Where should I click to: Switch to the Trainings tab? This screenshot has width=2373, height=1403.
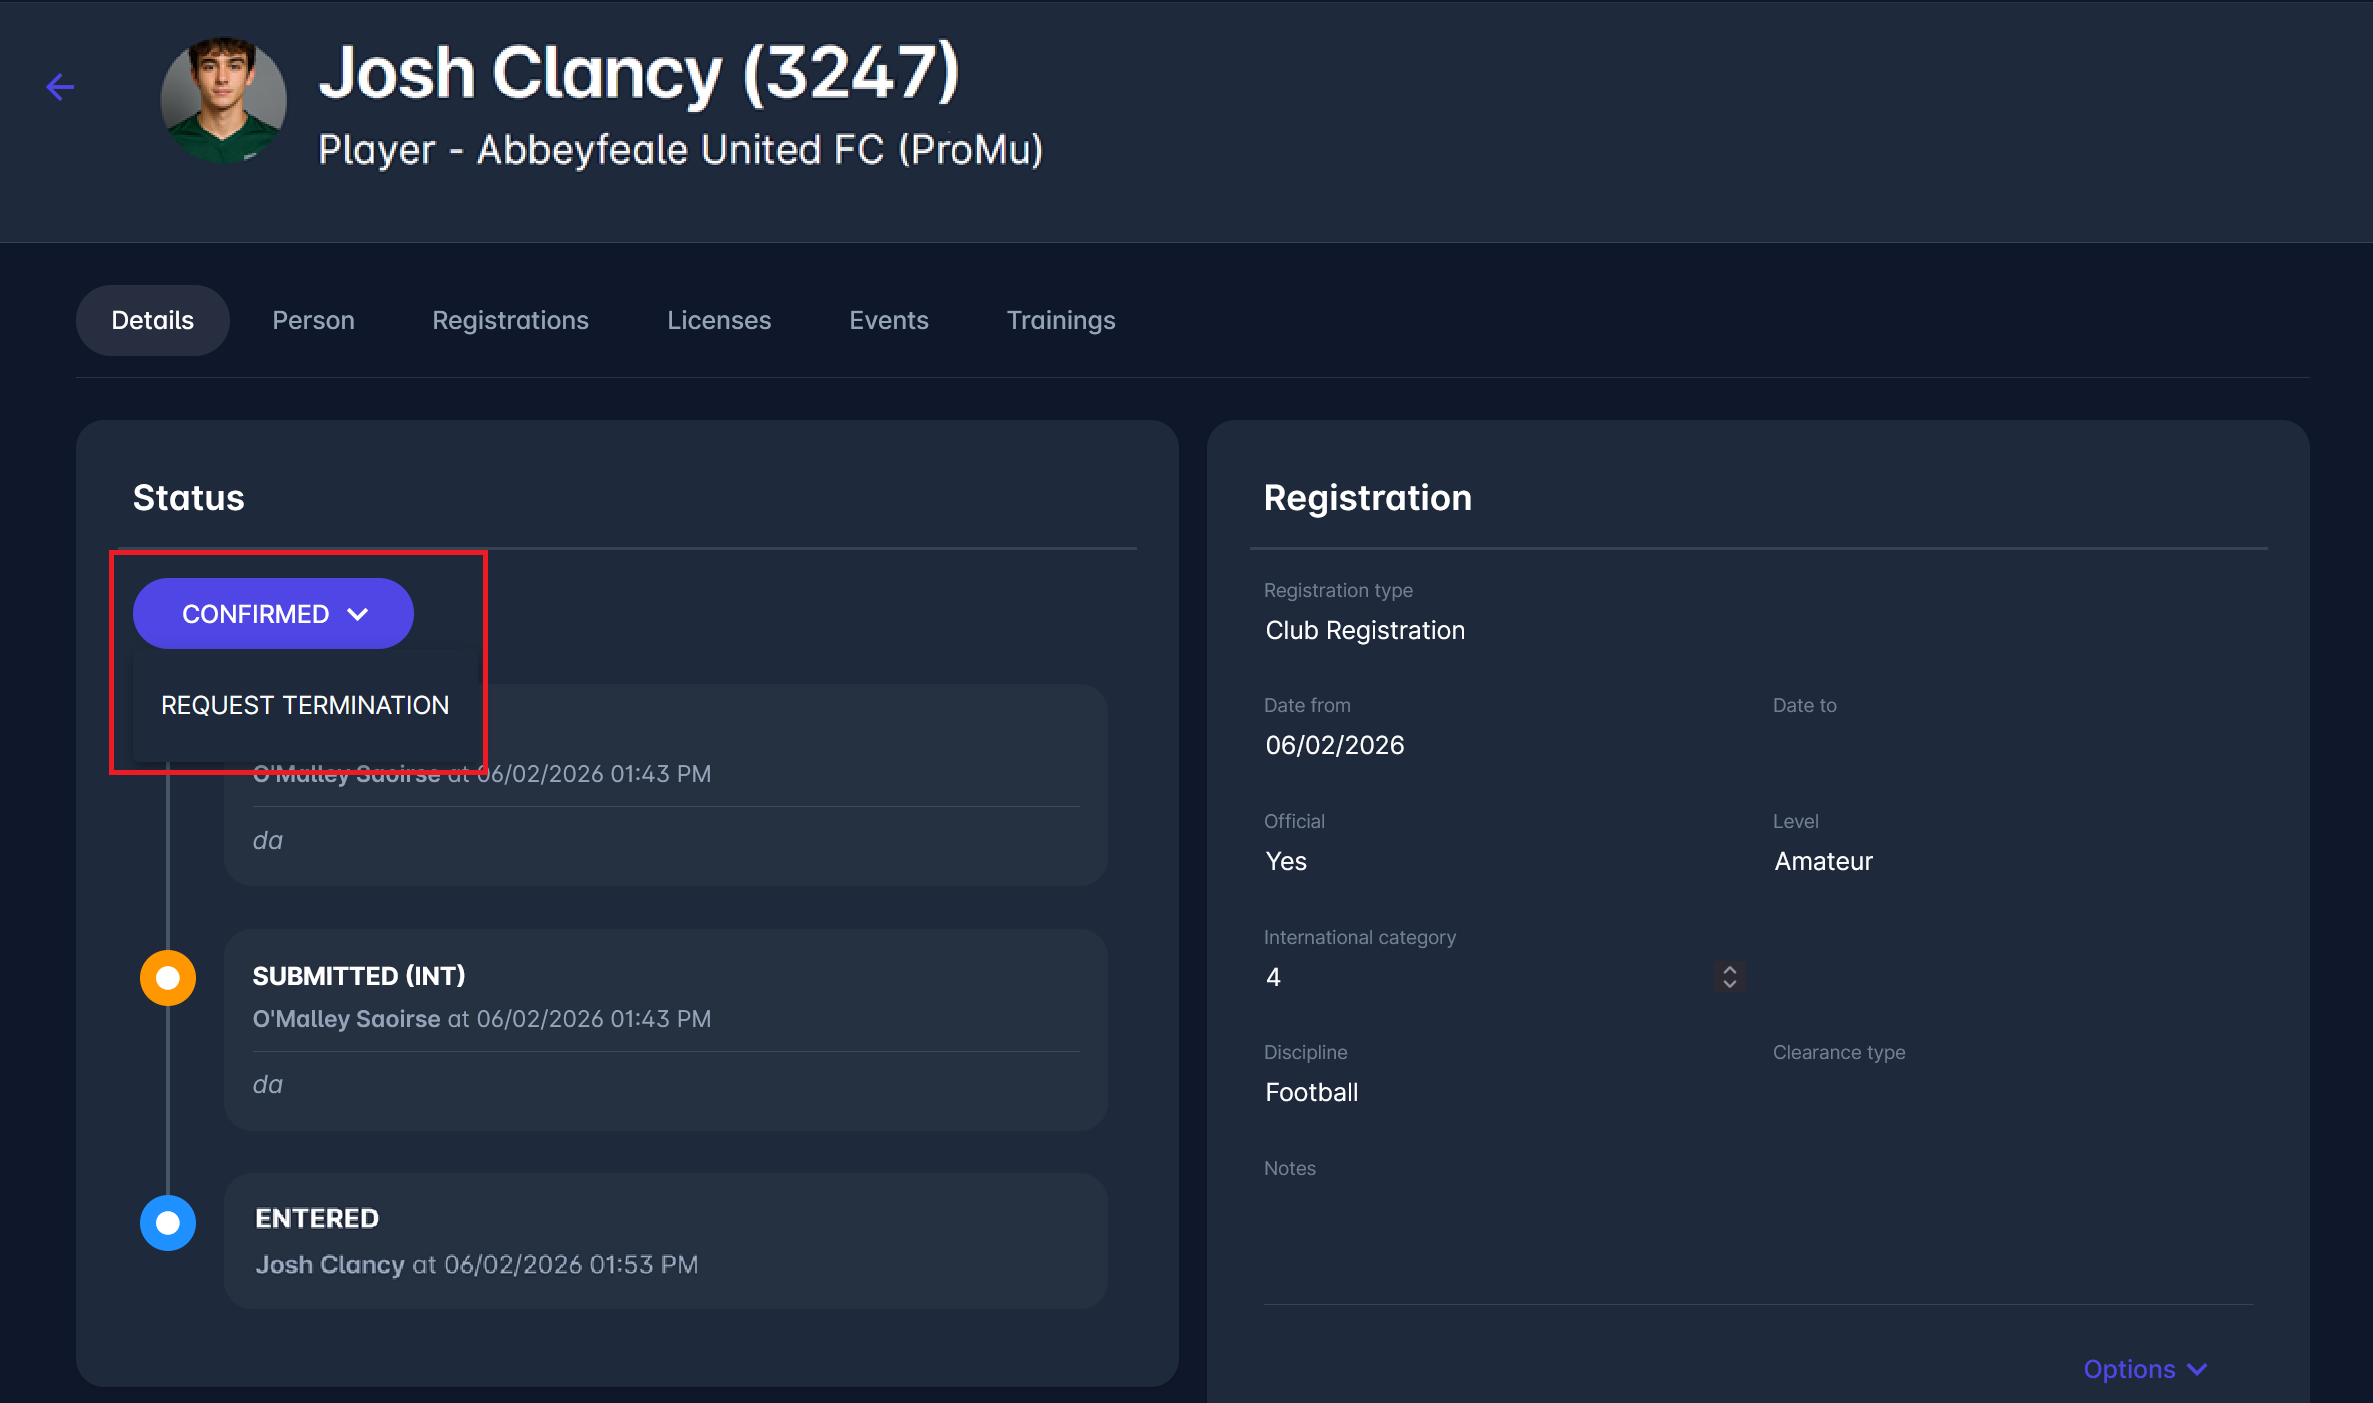[x=1060, y=320]
